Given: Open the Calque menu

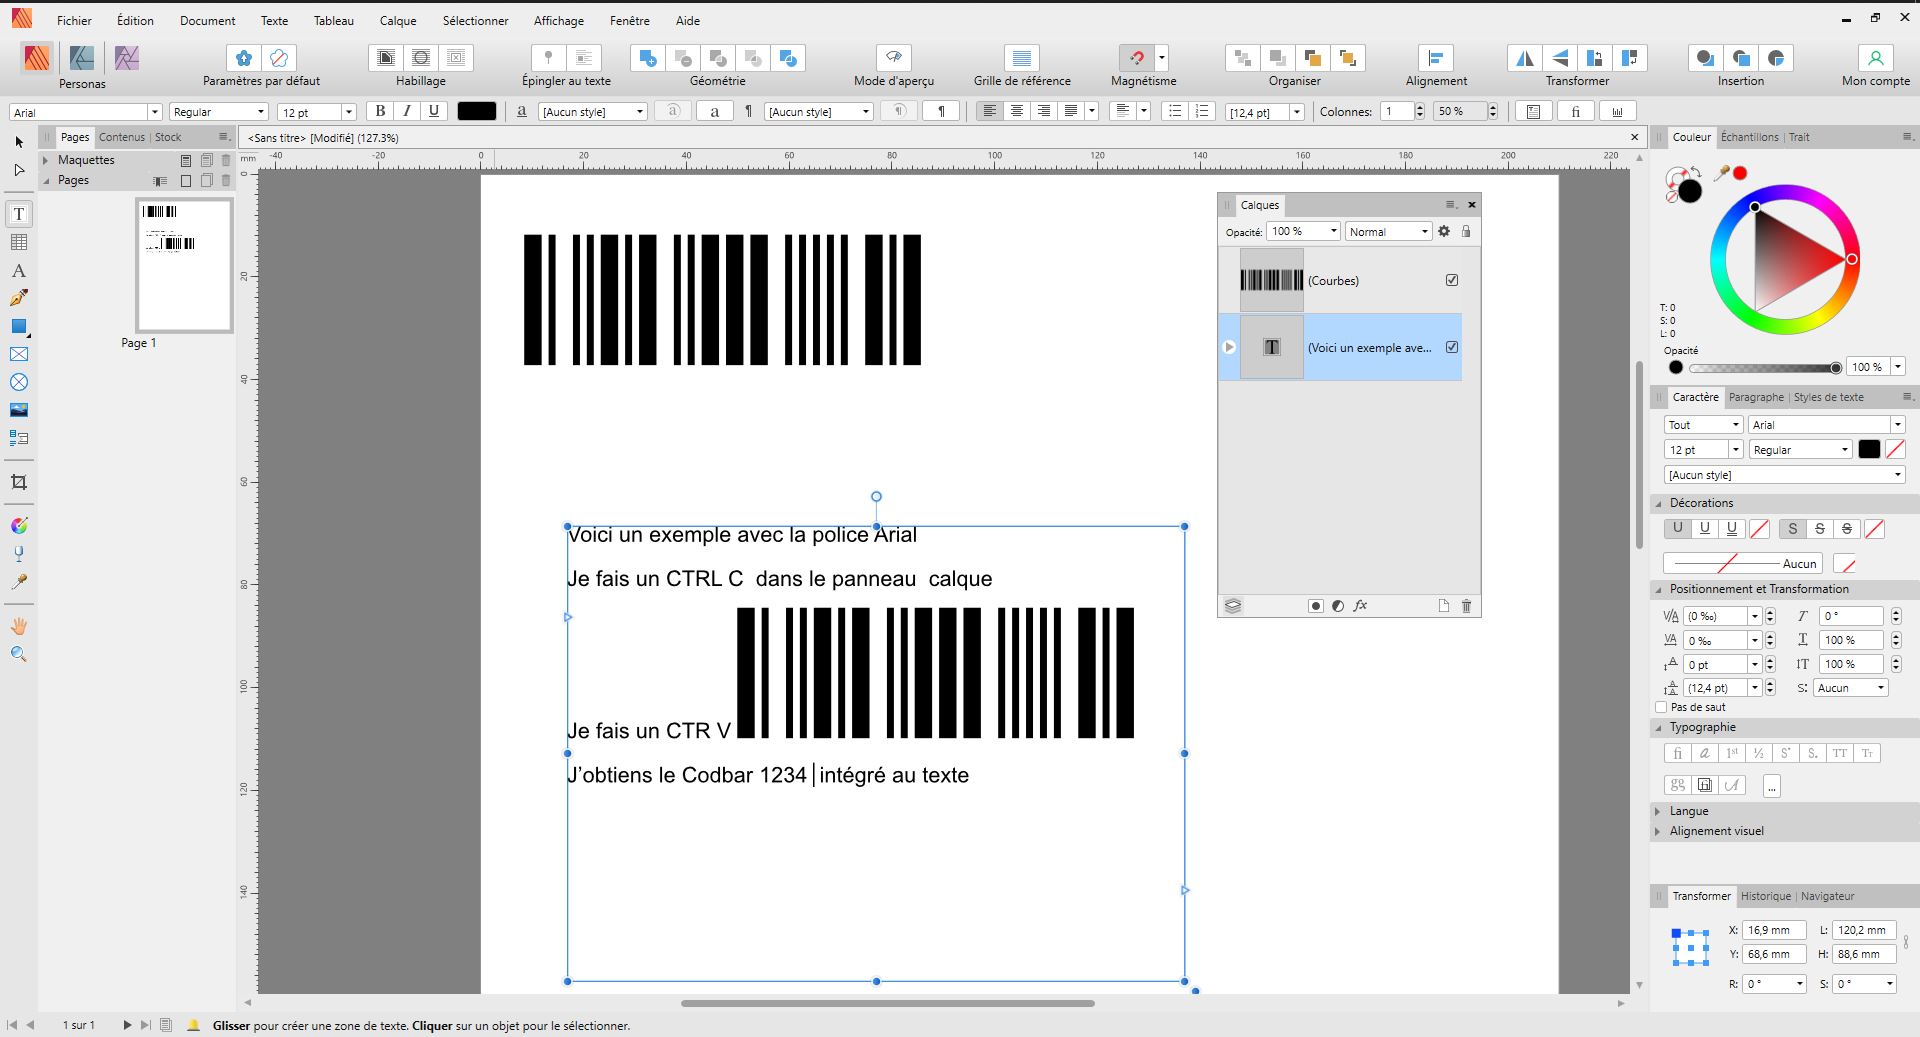Looking at the screenshot, I should 398,20.
